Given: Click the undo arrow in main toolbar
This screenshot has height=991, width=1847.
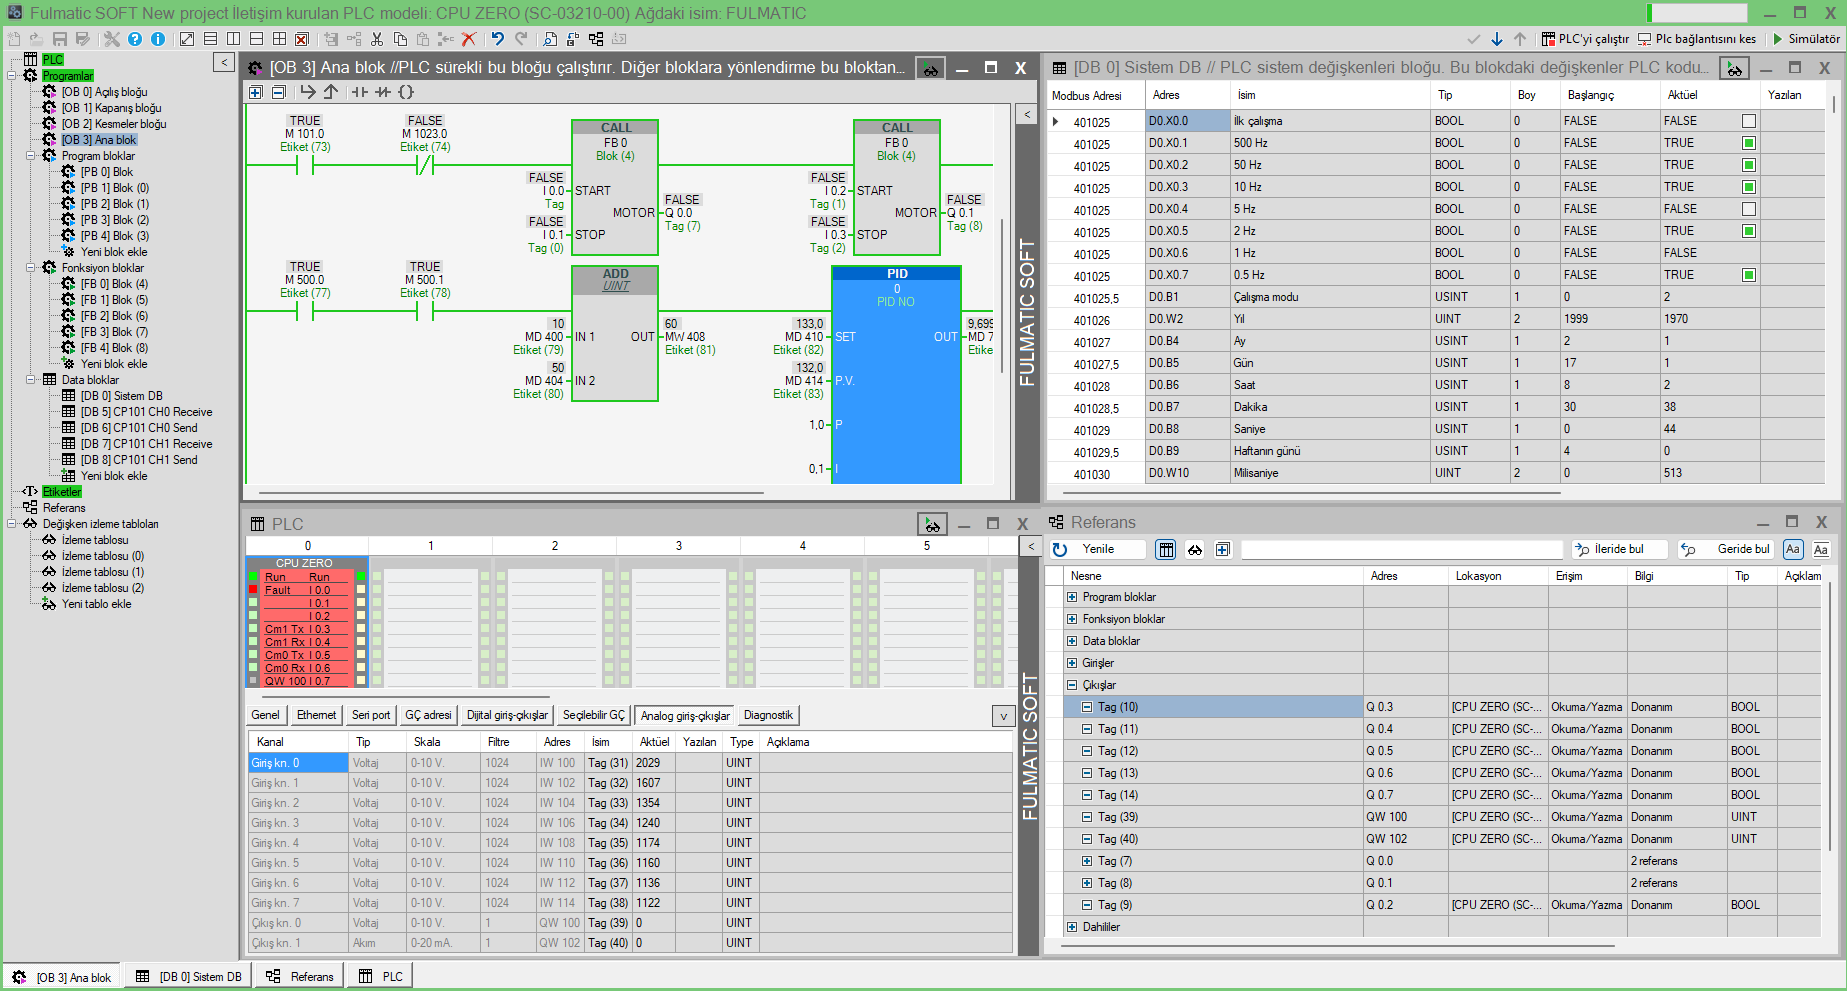Looking at the screenshot, I should pos(497,39).
